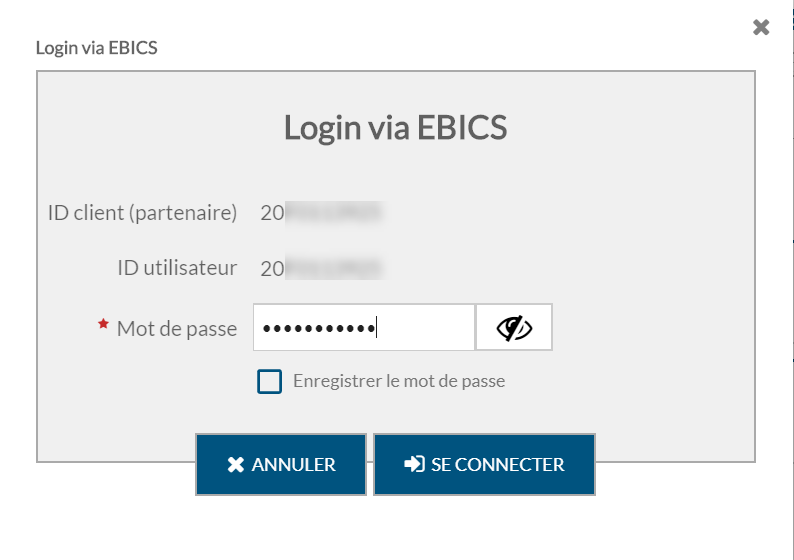This screenshot has width=794, height=560.
Task: Select the visible '20' of the ID client value
Action: coord(272,213)
